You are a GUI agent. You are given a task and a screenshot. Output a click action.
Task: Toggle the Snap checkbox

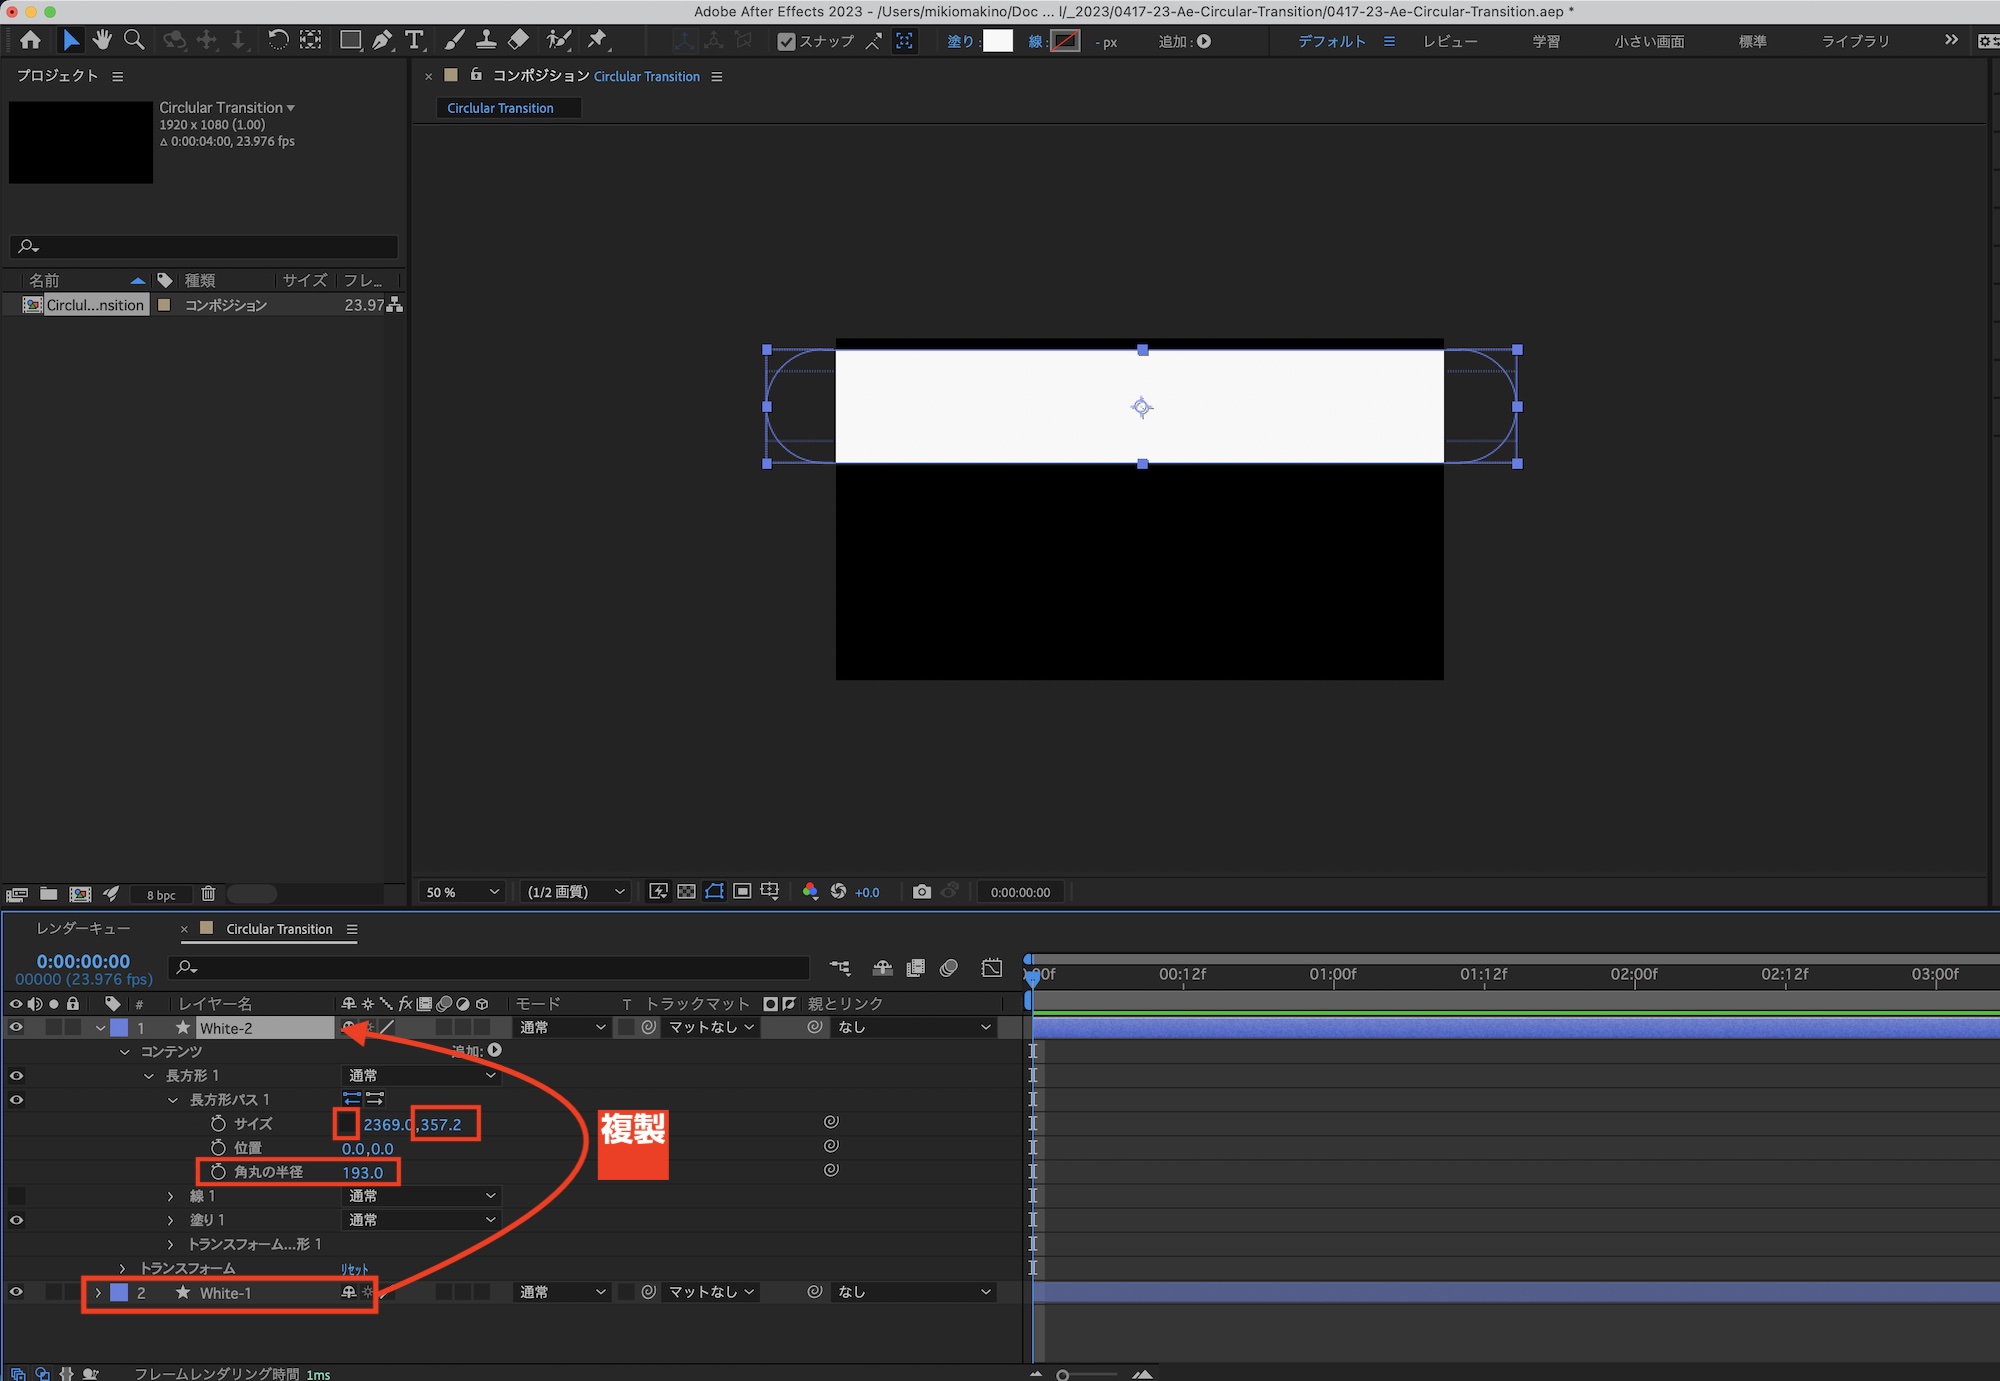[787, 42]
